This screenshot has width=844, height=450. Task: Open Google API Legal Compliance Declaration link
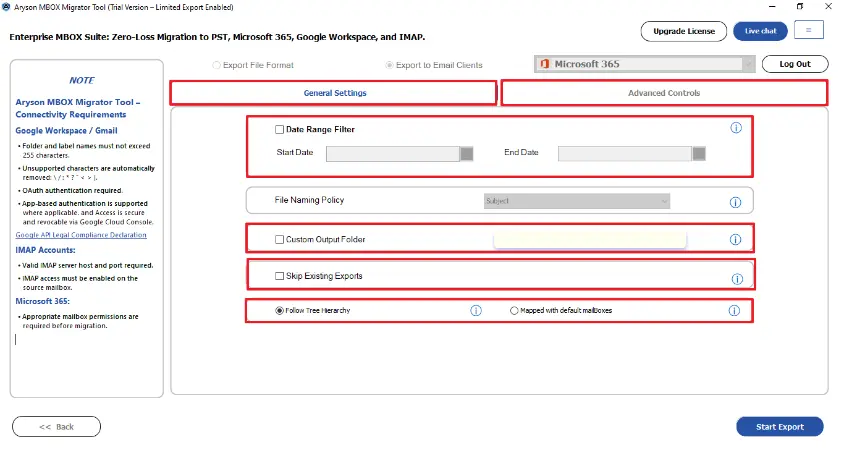coord(81,235)
